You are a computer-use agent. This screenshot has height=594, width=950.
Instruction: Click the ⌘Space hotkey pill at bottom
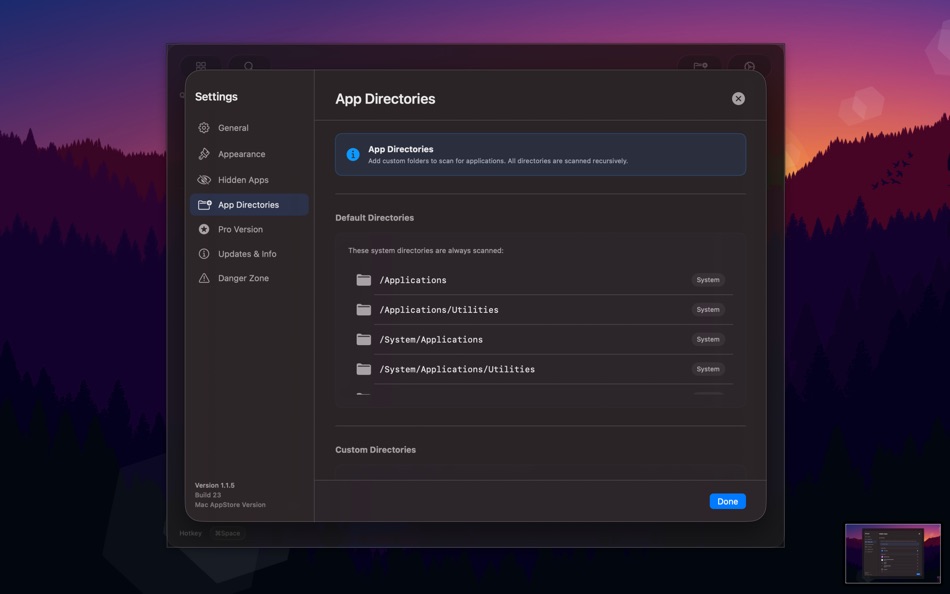(x=227, y=533)
